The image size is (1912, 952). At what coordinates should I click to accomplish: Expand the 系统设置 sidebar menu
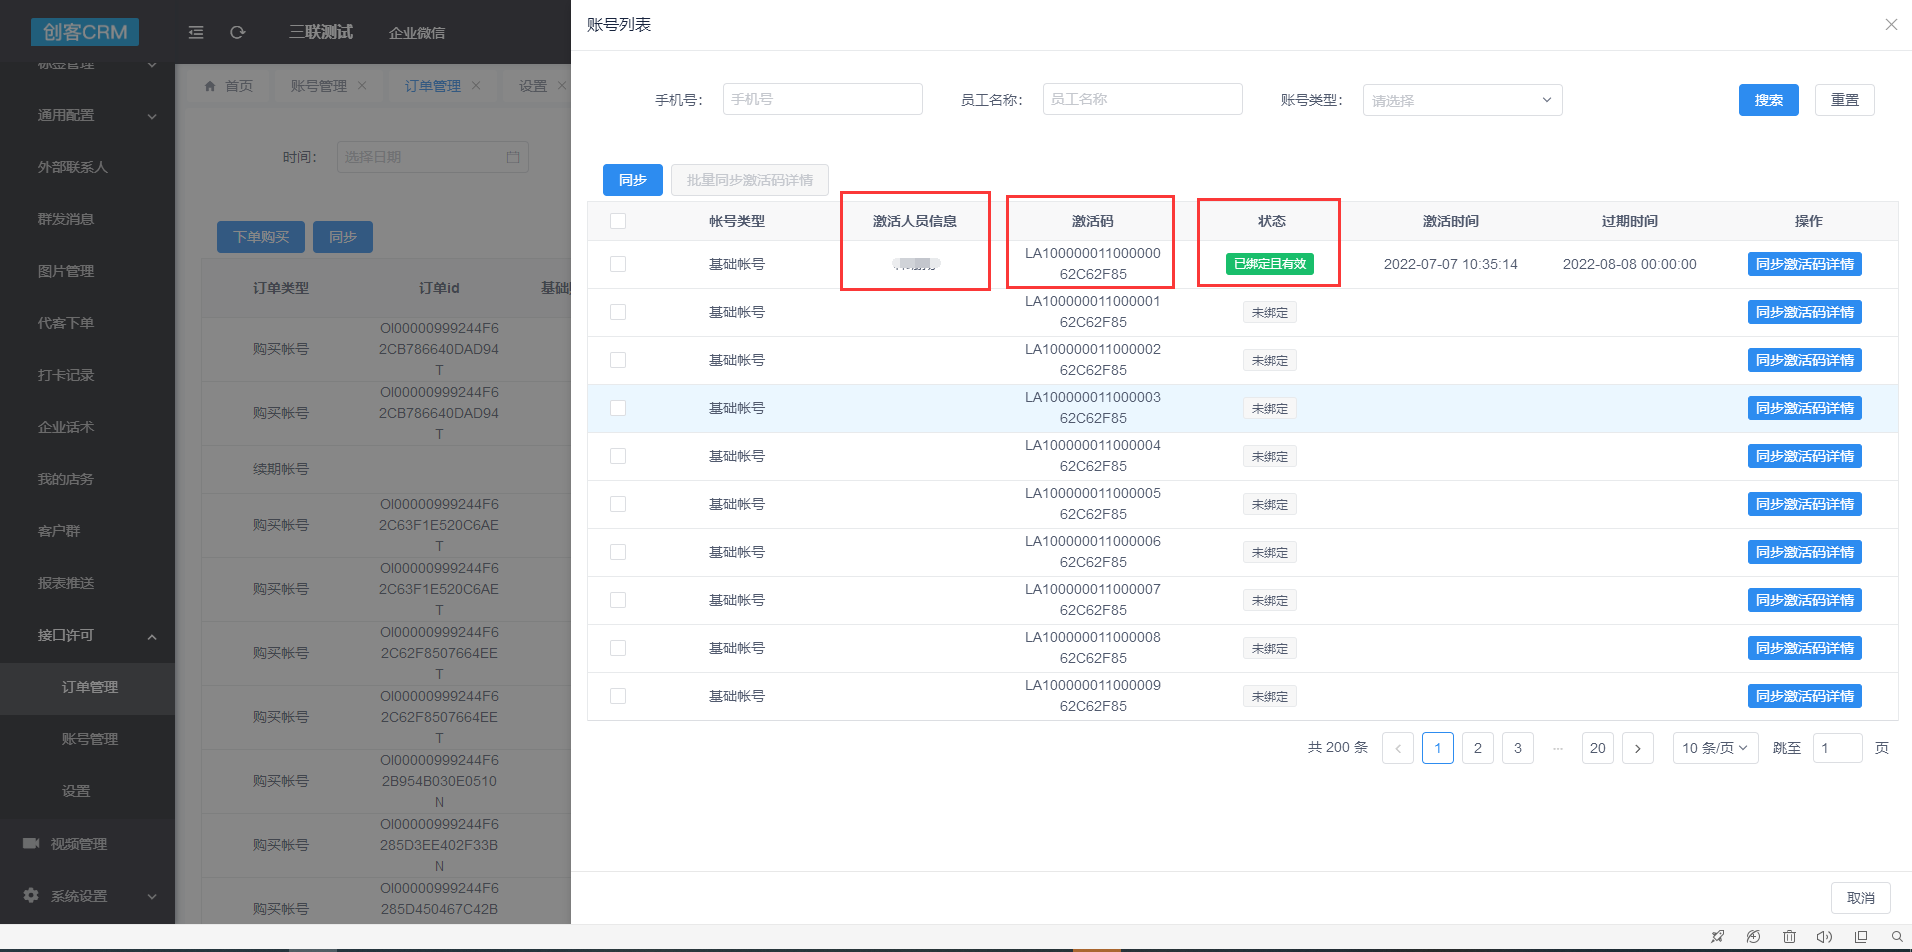[87, 895]
